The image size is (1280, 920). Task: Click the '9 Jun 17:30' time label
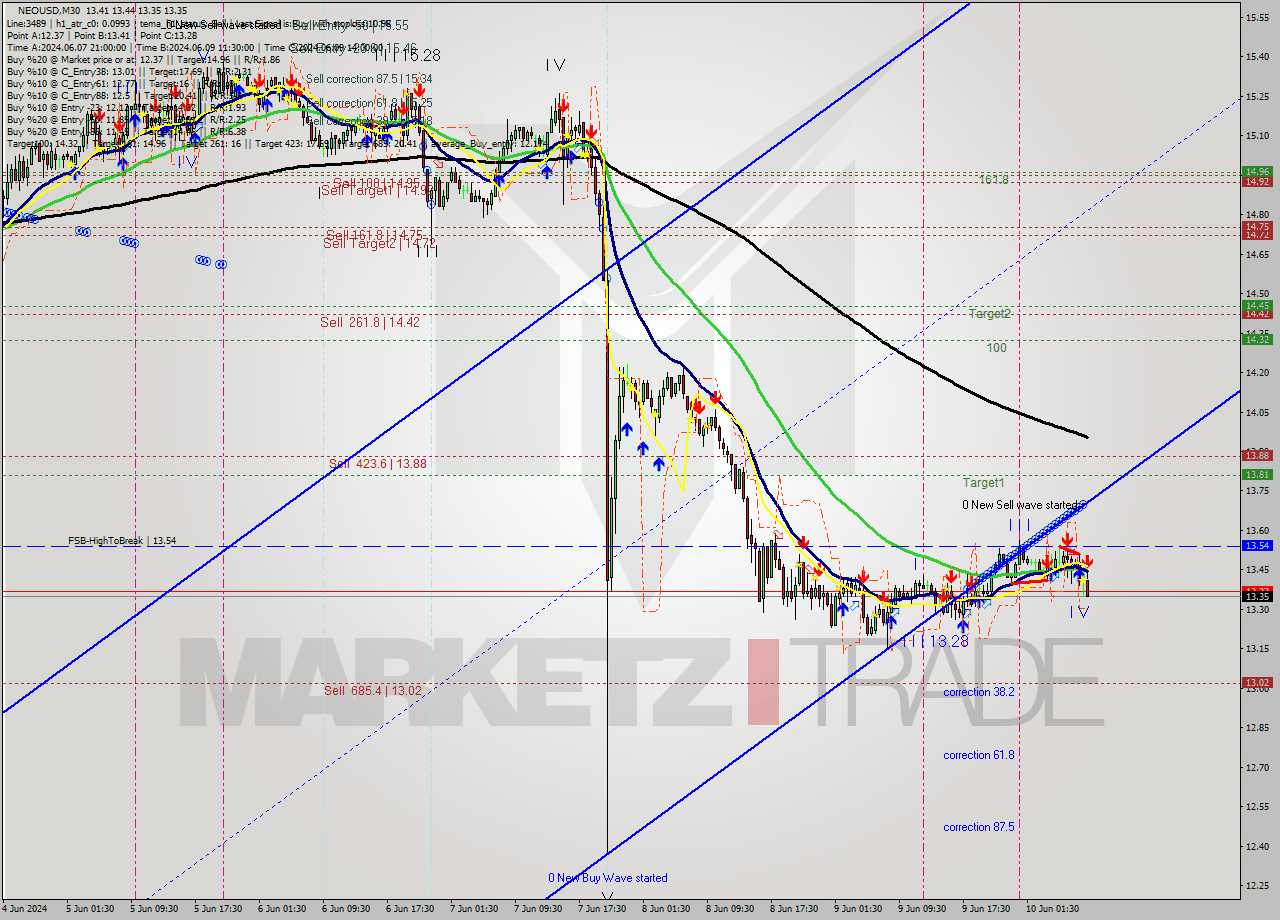[986, 909]
